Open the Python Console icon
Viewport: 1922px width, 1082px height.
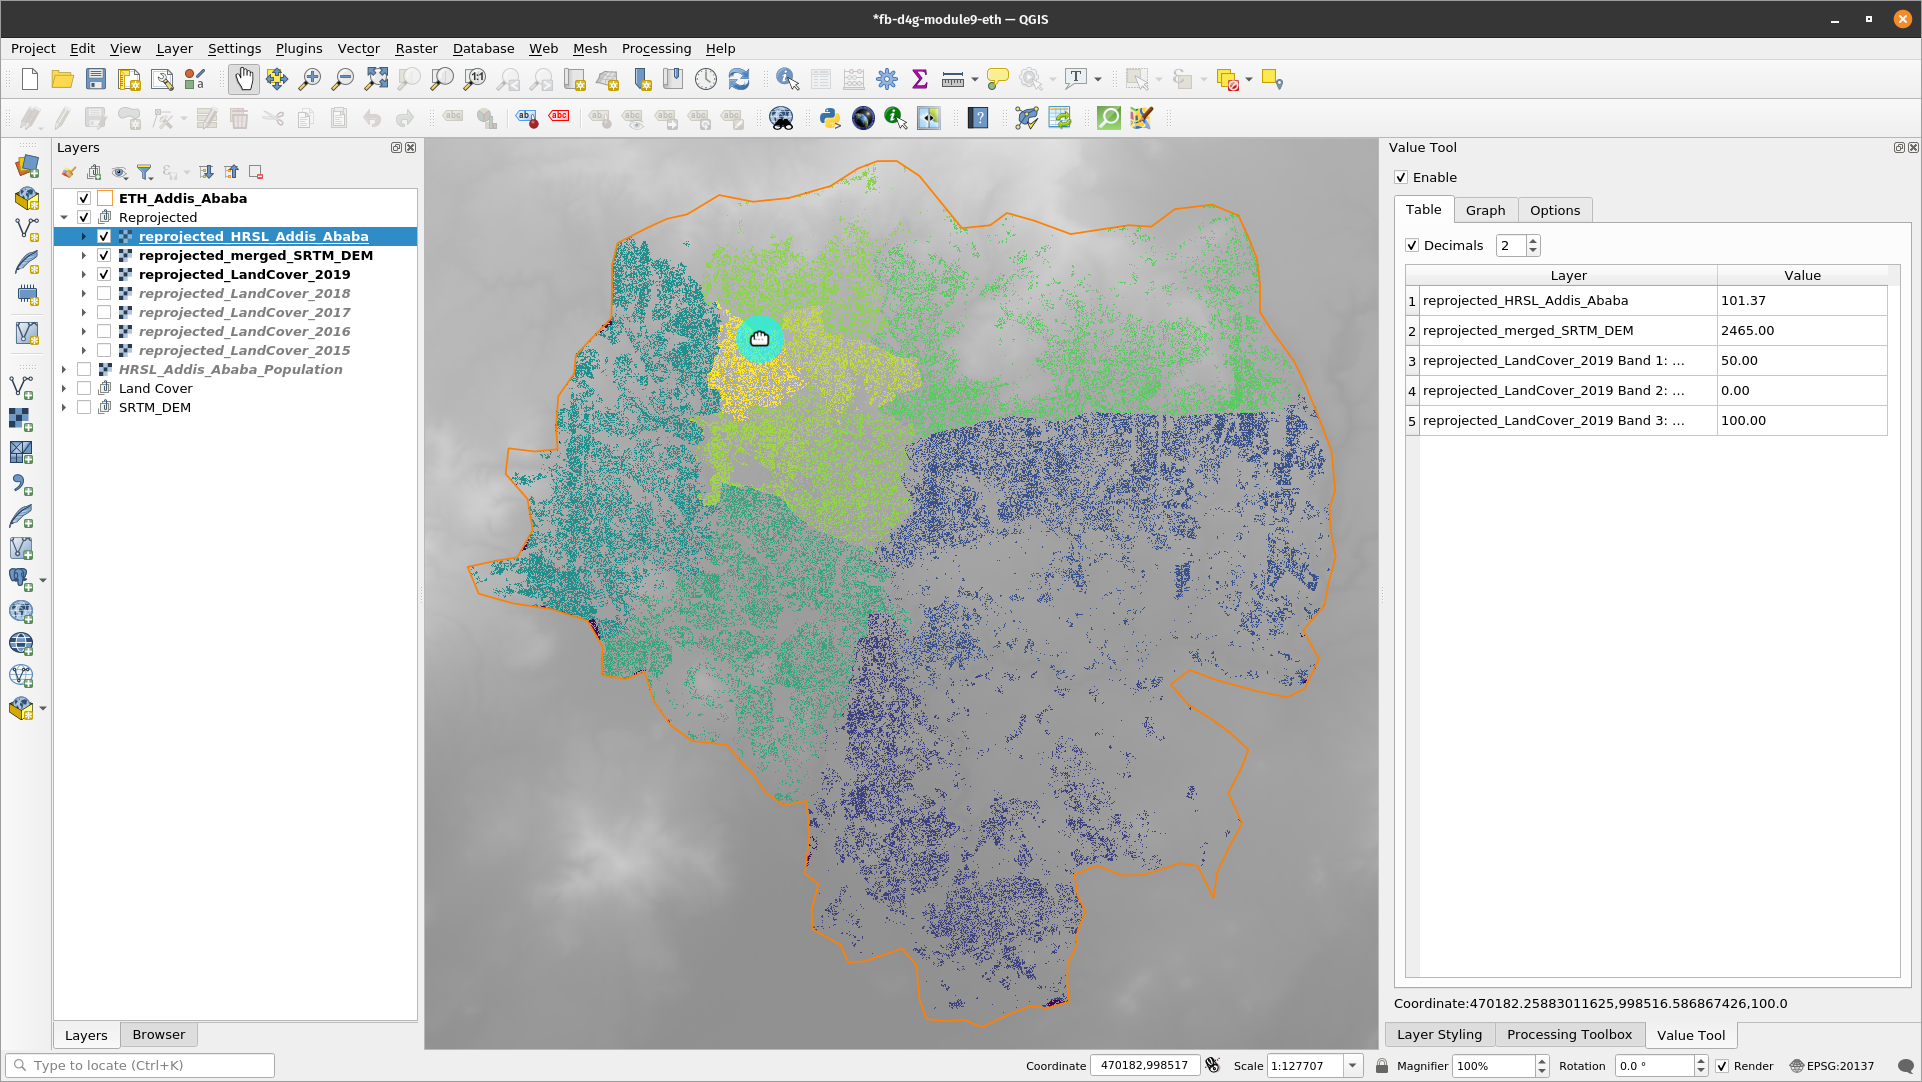[x=830, y=118]
